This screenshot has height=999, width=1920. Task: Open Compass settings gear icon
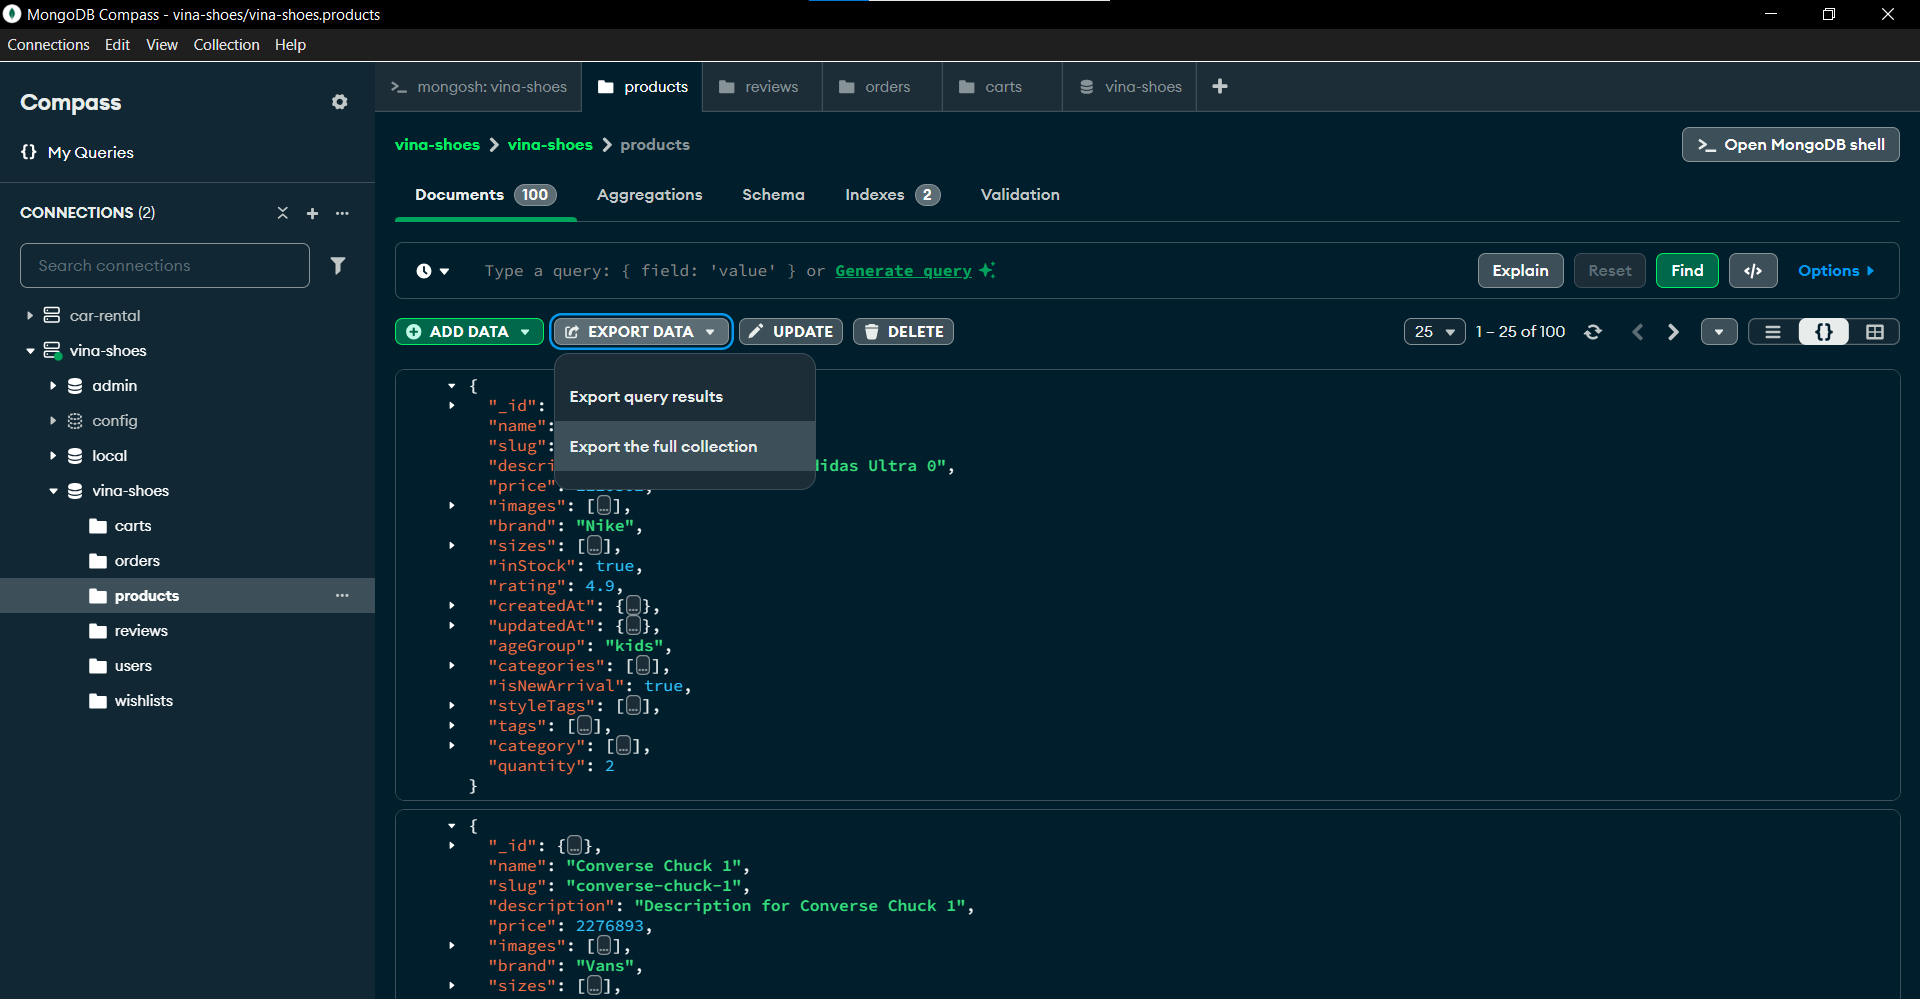(340, 102)
